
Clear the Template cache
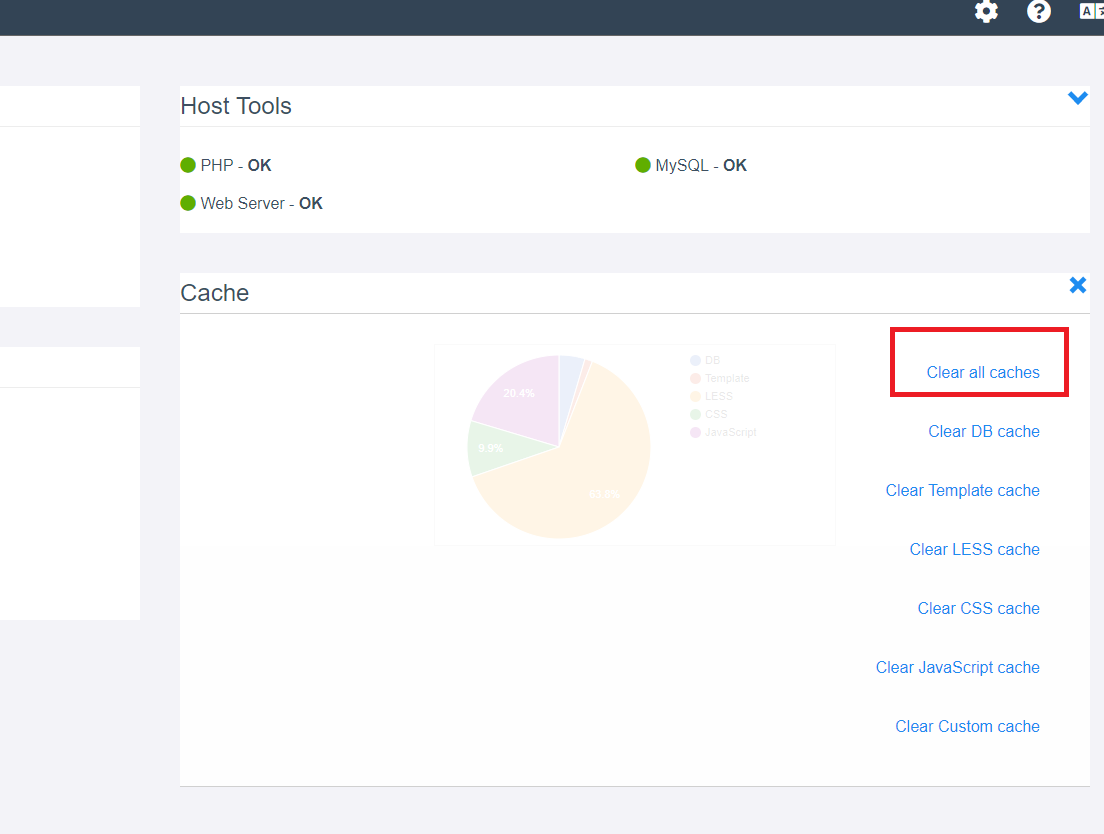(x=962, y=490)
